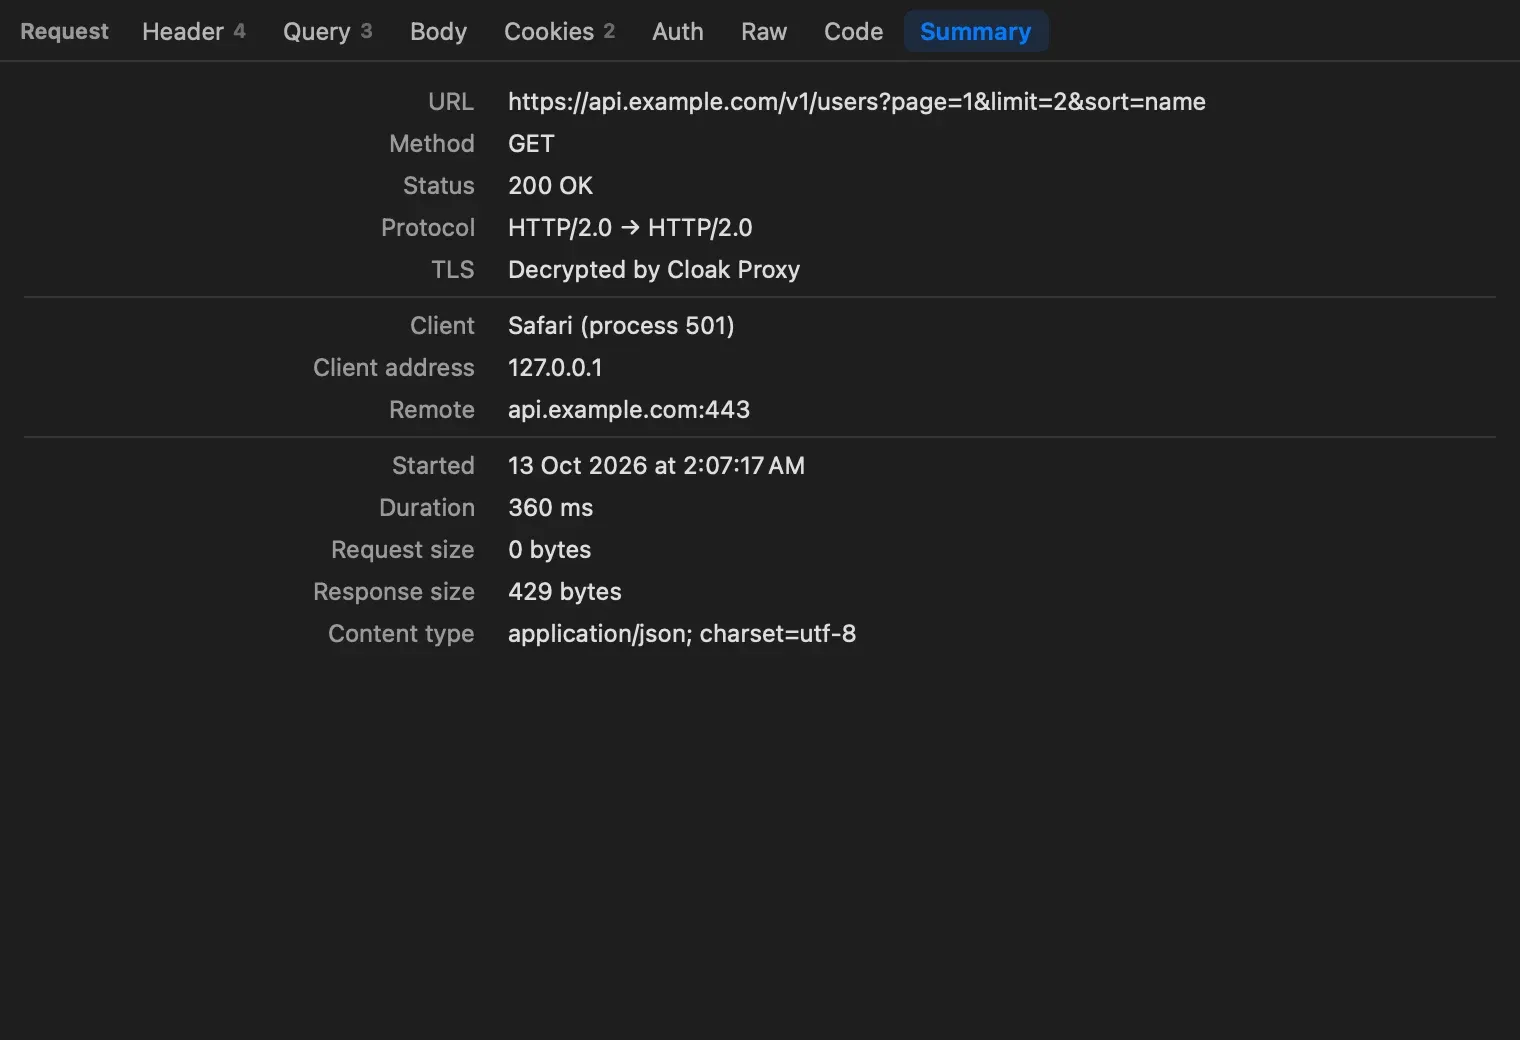The image size is (1520, 1040).
Task: Click the '0 bytes' request size
Action: pyautogui.click(x=549, y=550)
